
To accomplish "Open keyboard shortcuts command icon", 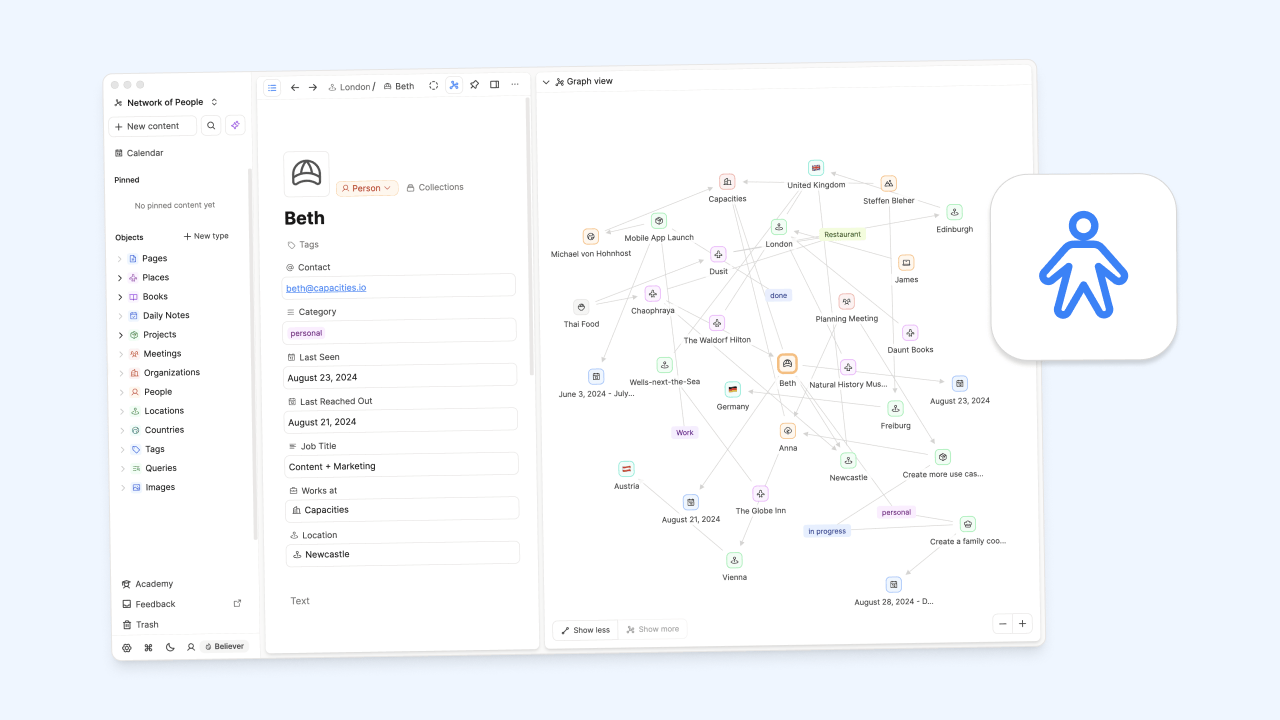I will (148, 647).
